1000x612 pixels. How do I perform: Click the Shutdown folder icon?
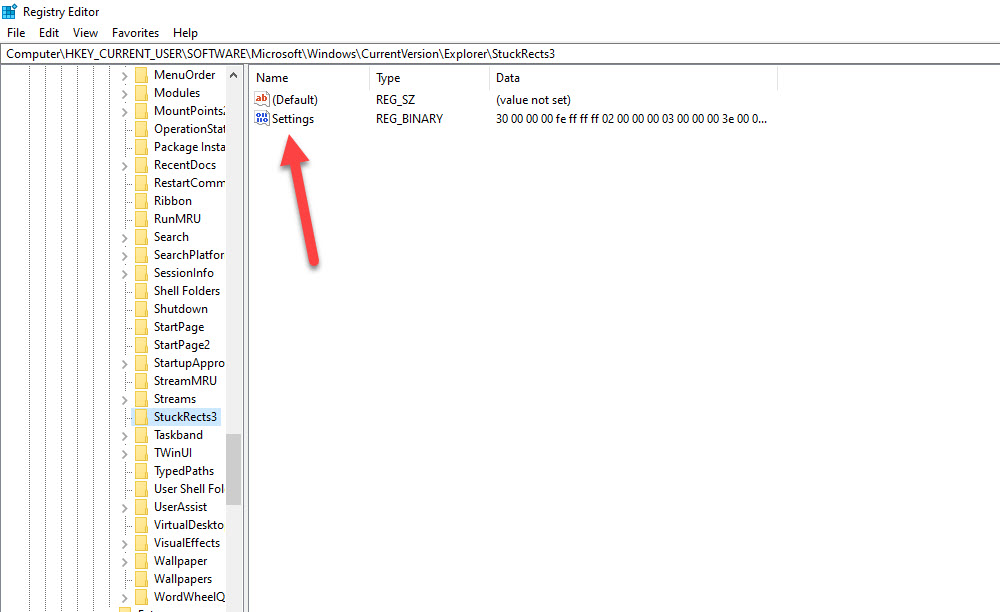(x=141, y=309)
